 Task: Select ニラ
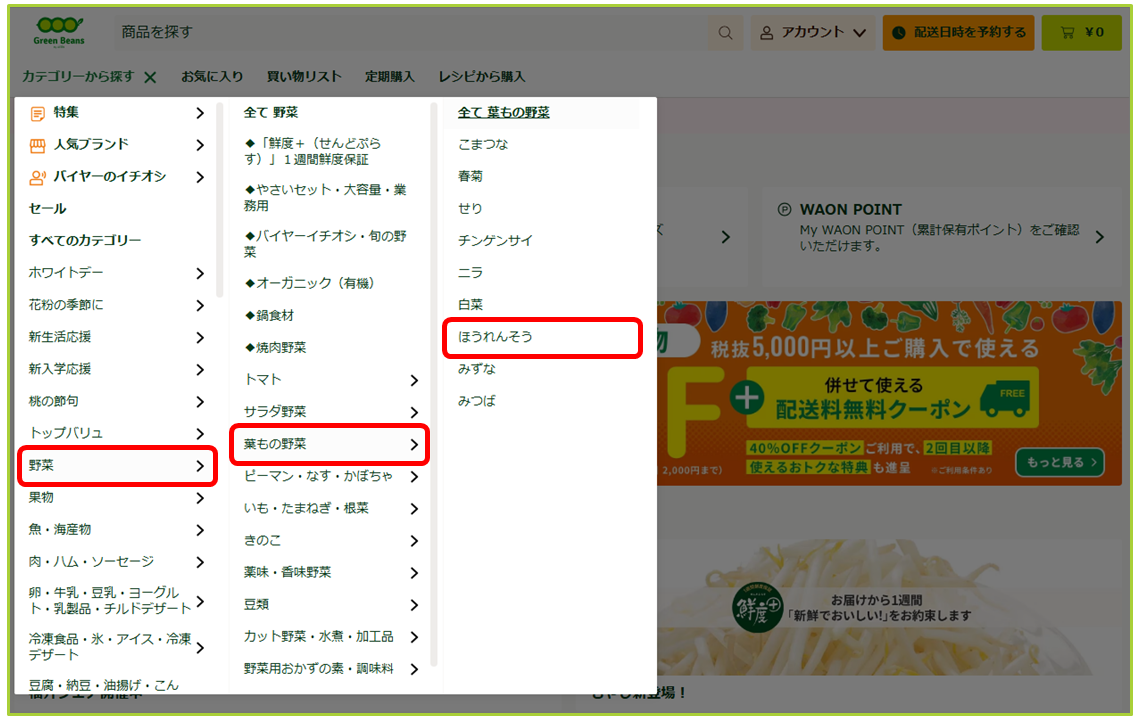click(x=469, y=272)
